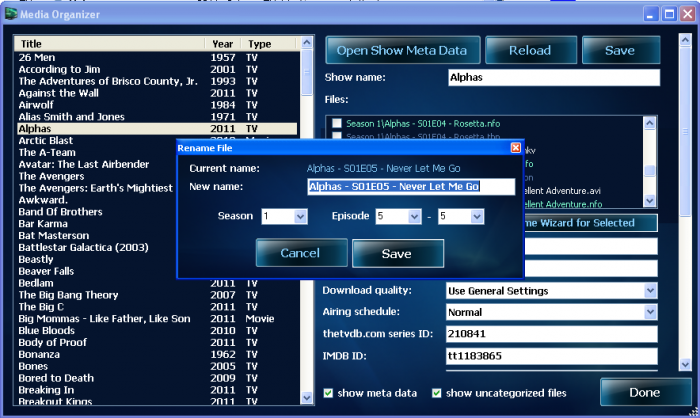Image resolution: width=700 pixels, height=418 pixels.
Task: Click the down arrow of the Files list scrollbar
Action: click(650, 201)
